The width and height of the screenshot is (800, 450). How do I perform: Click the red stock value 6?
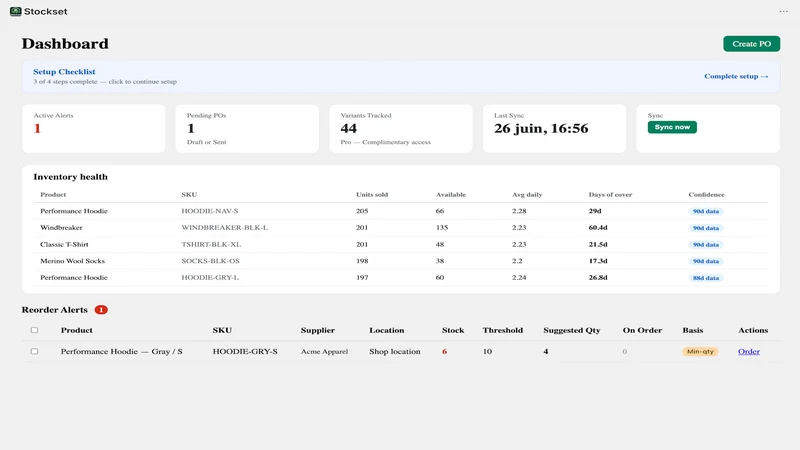444,352
